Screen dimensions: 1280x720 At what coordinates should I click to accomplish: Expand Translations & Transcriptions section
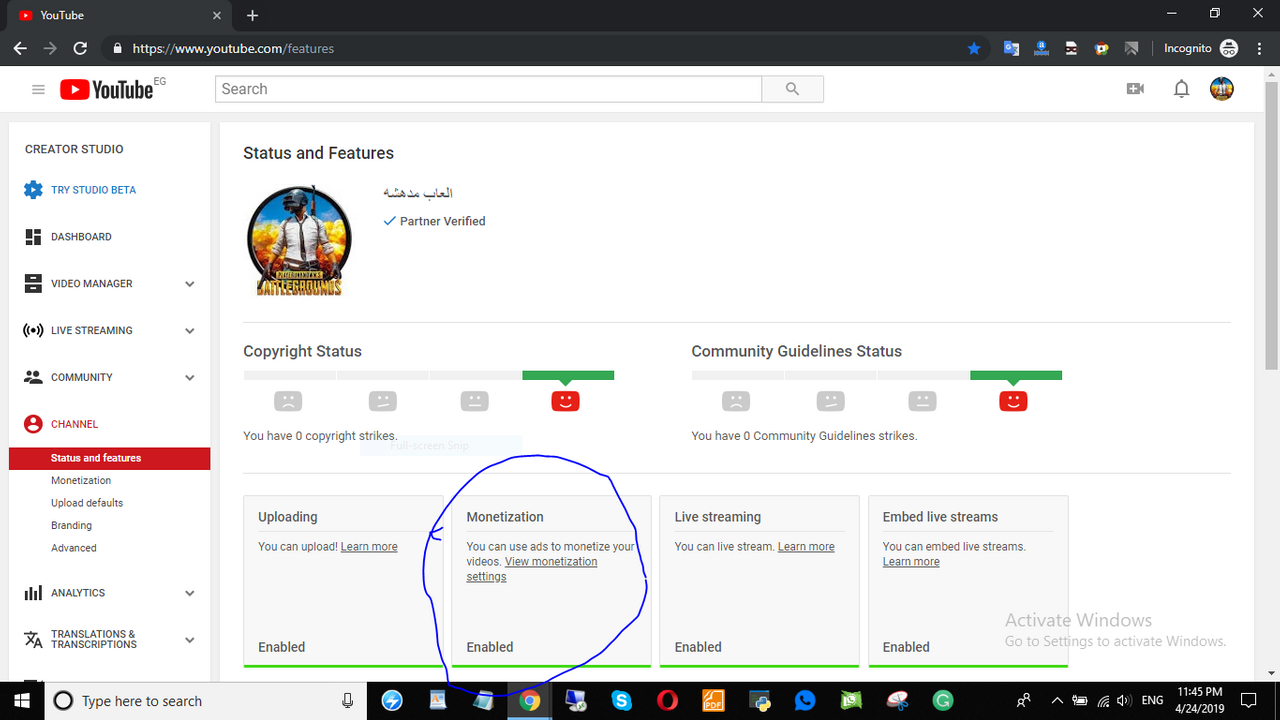pos(190,639)
